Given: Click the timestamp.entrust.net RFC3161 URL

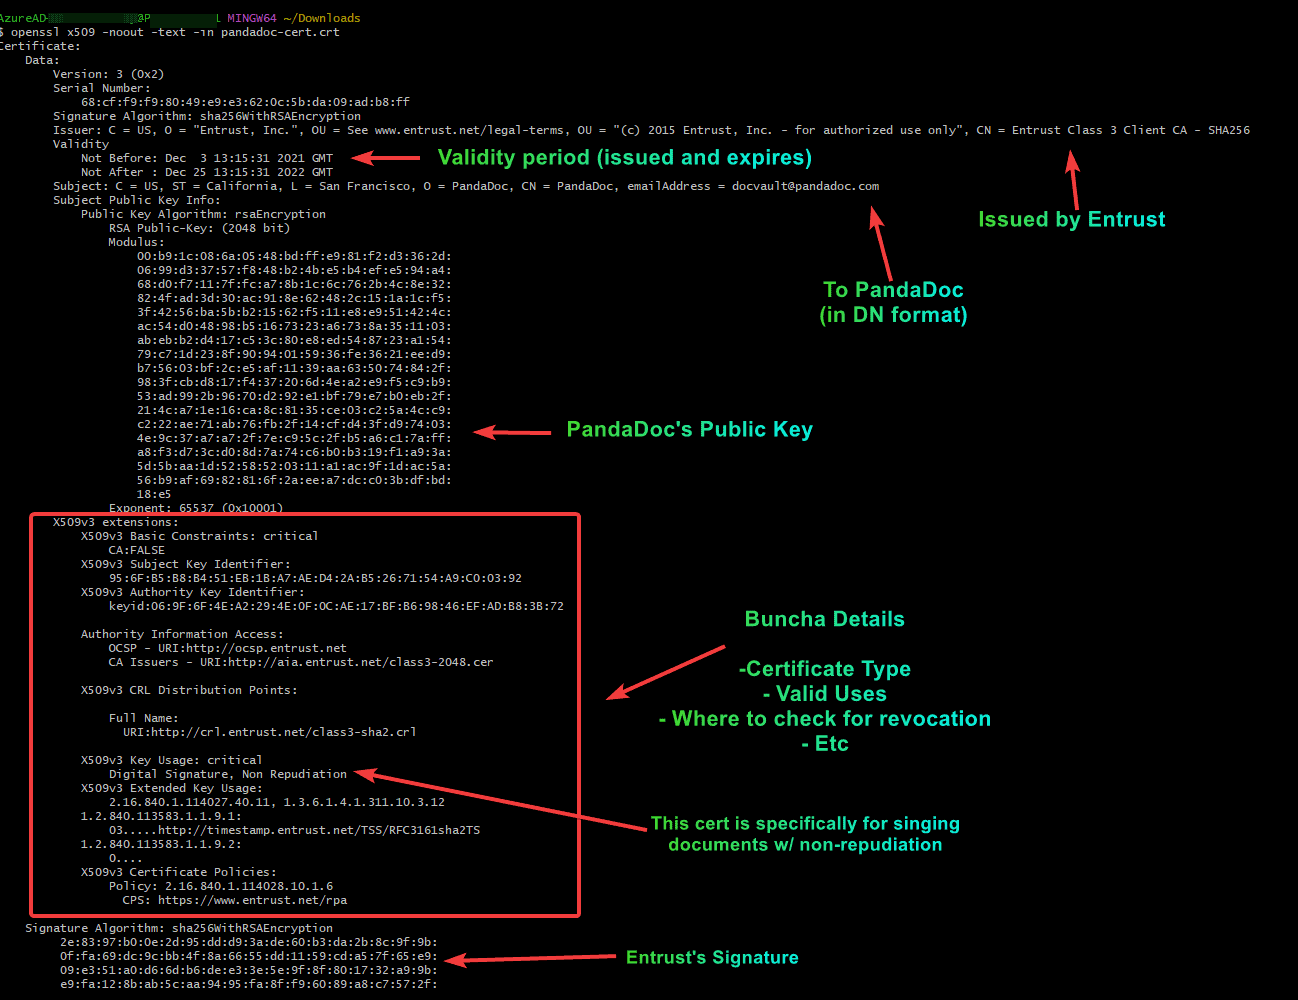Looking at the screenshot, I should pyautogui.click(x=318, y=830).
